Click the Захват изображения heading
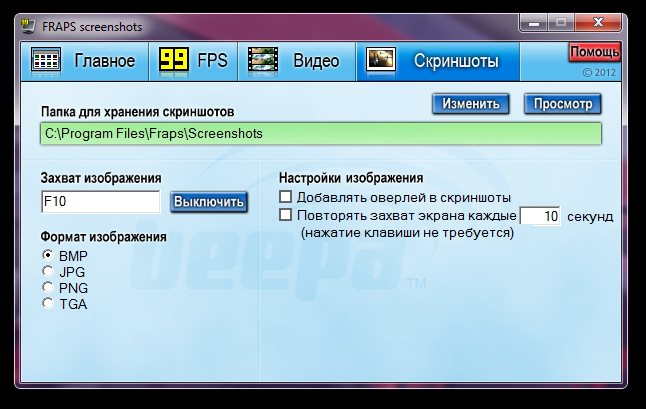 tap(101, 178)
